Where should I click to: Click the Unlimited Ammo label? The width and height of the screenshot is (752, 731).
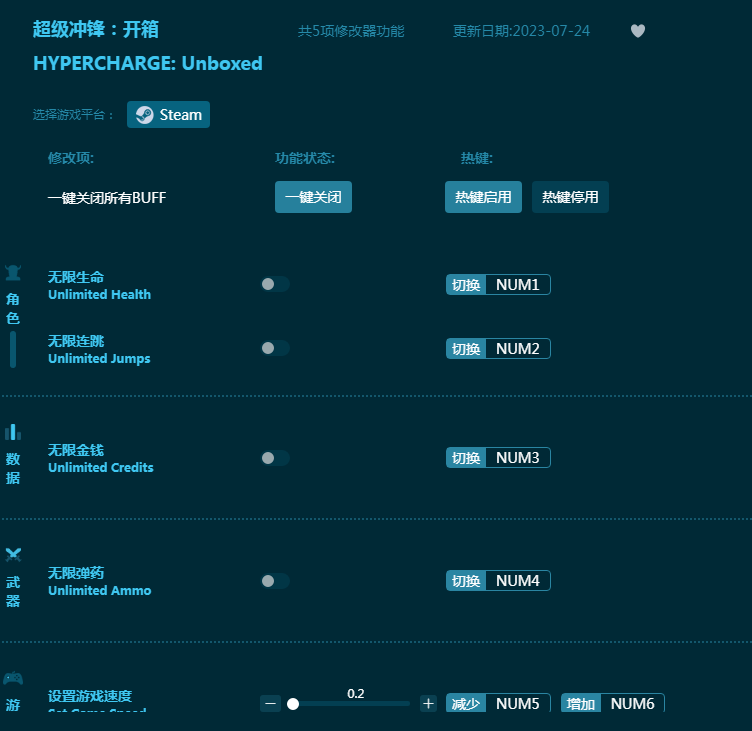pos(100,590)
